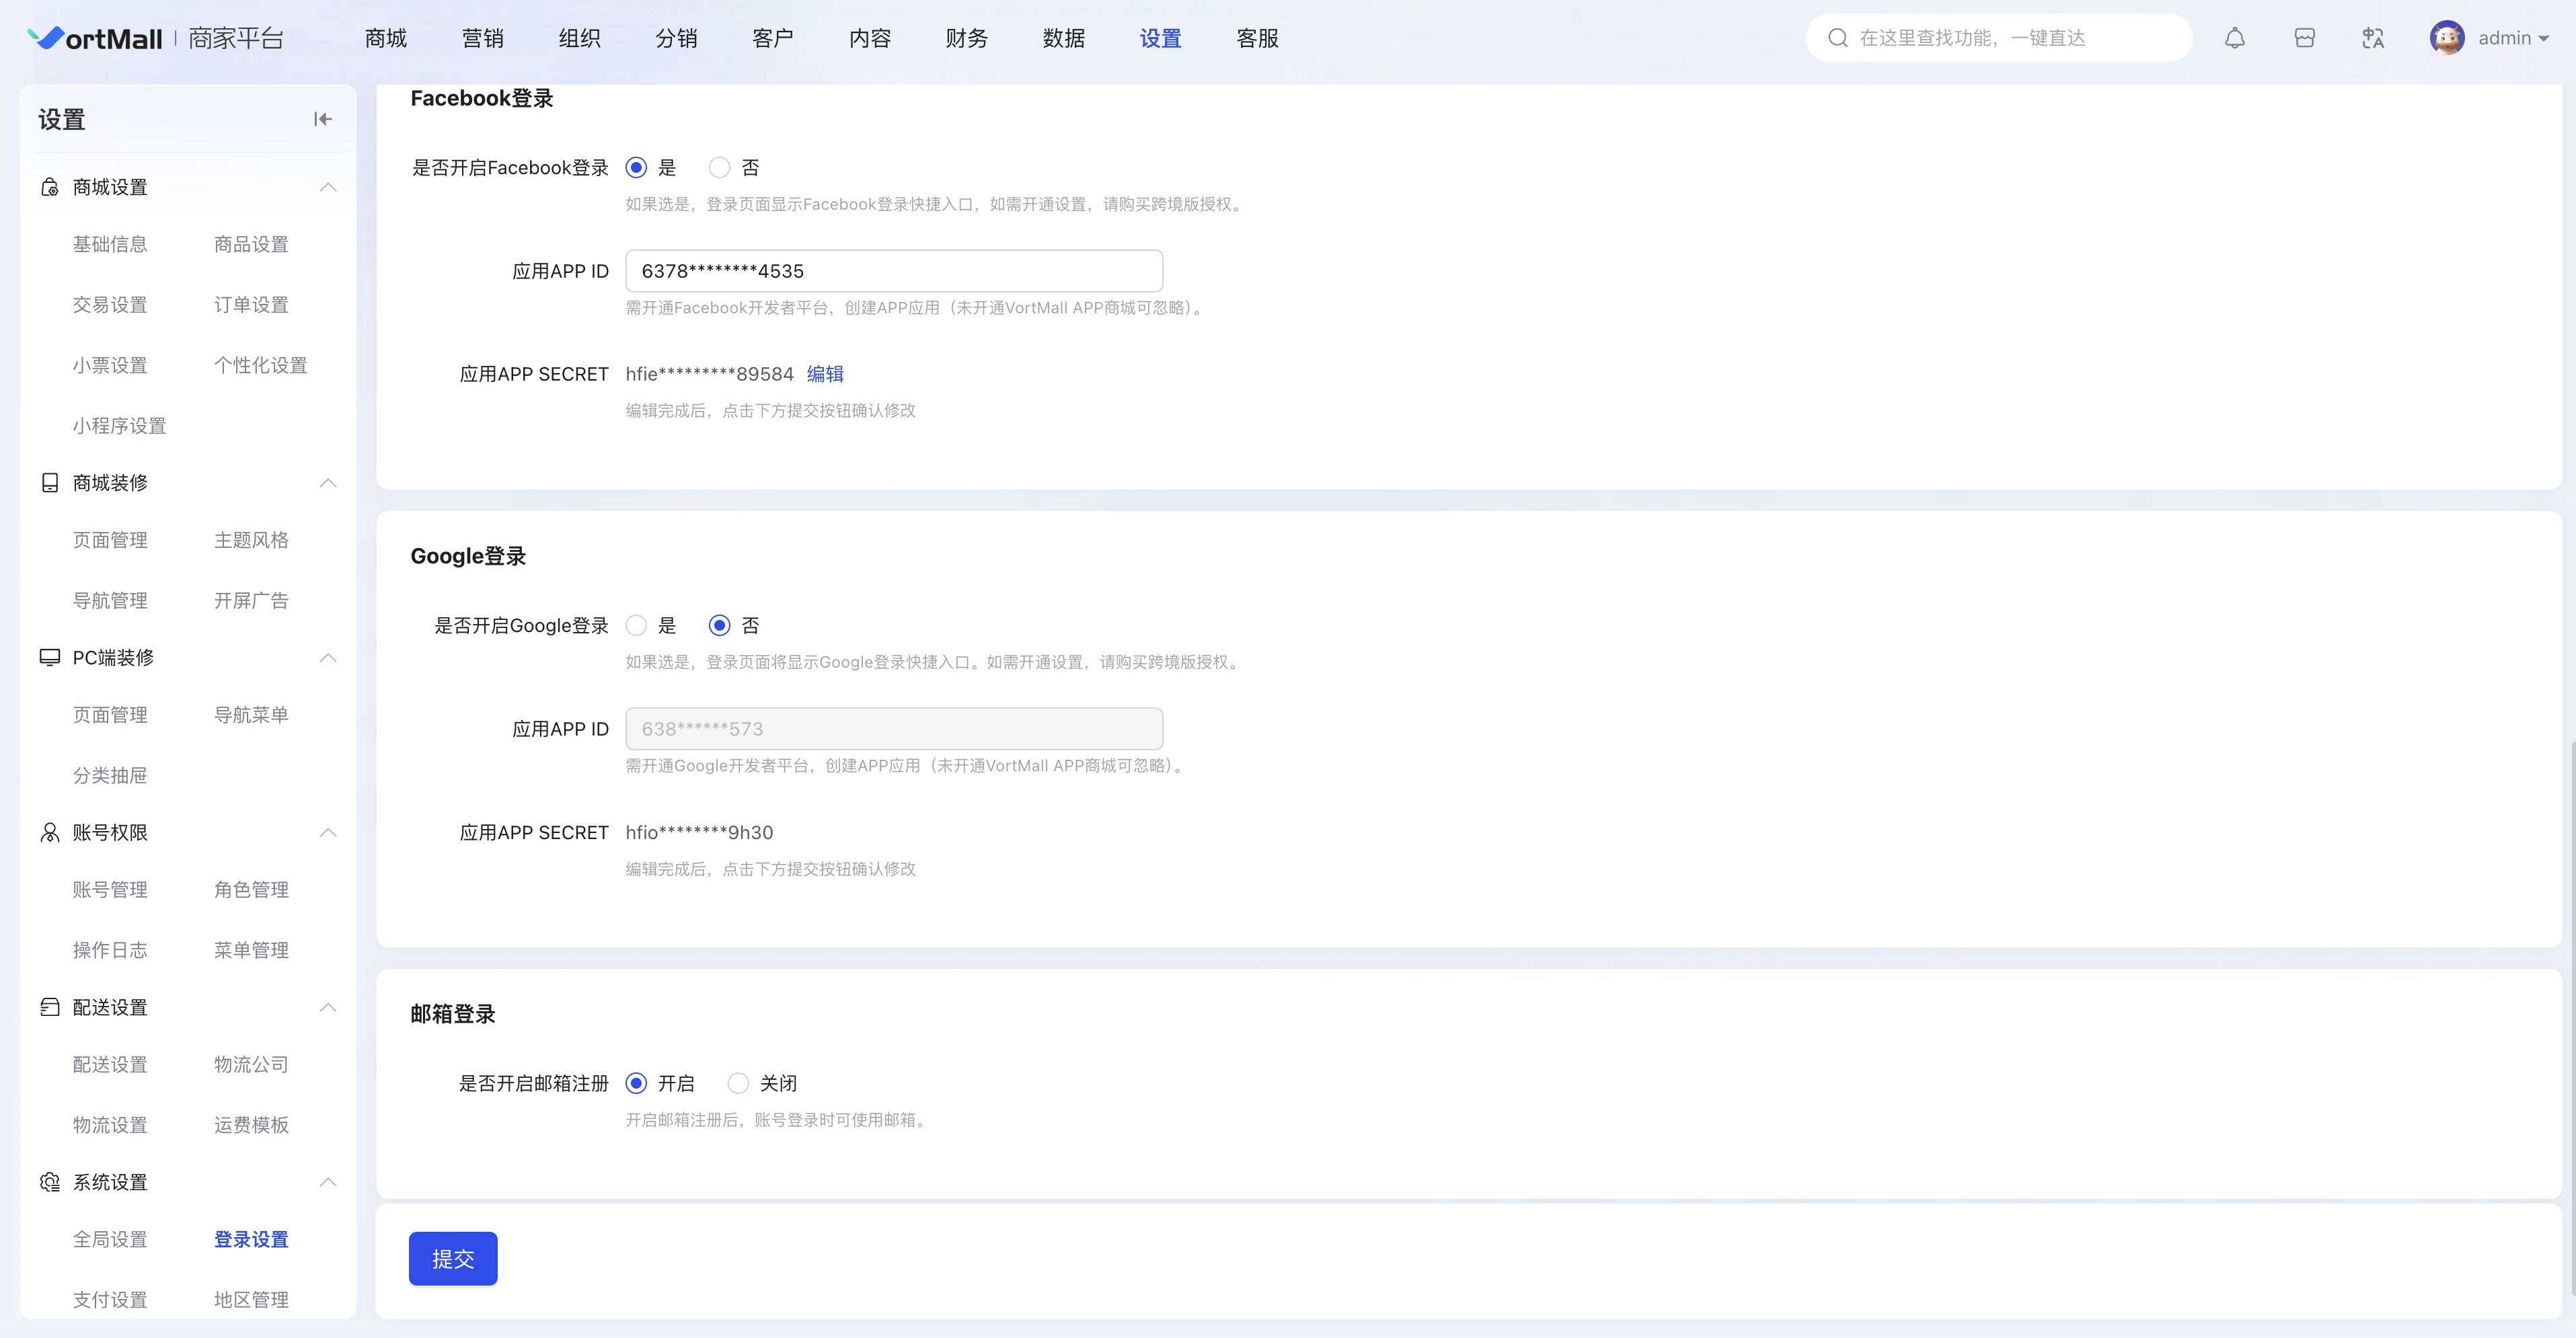Collapse the 商城设置 section
The width and height of the screenshot is (2576, 1338).
click(327, 187)
